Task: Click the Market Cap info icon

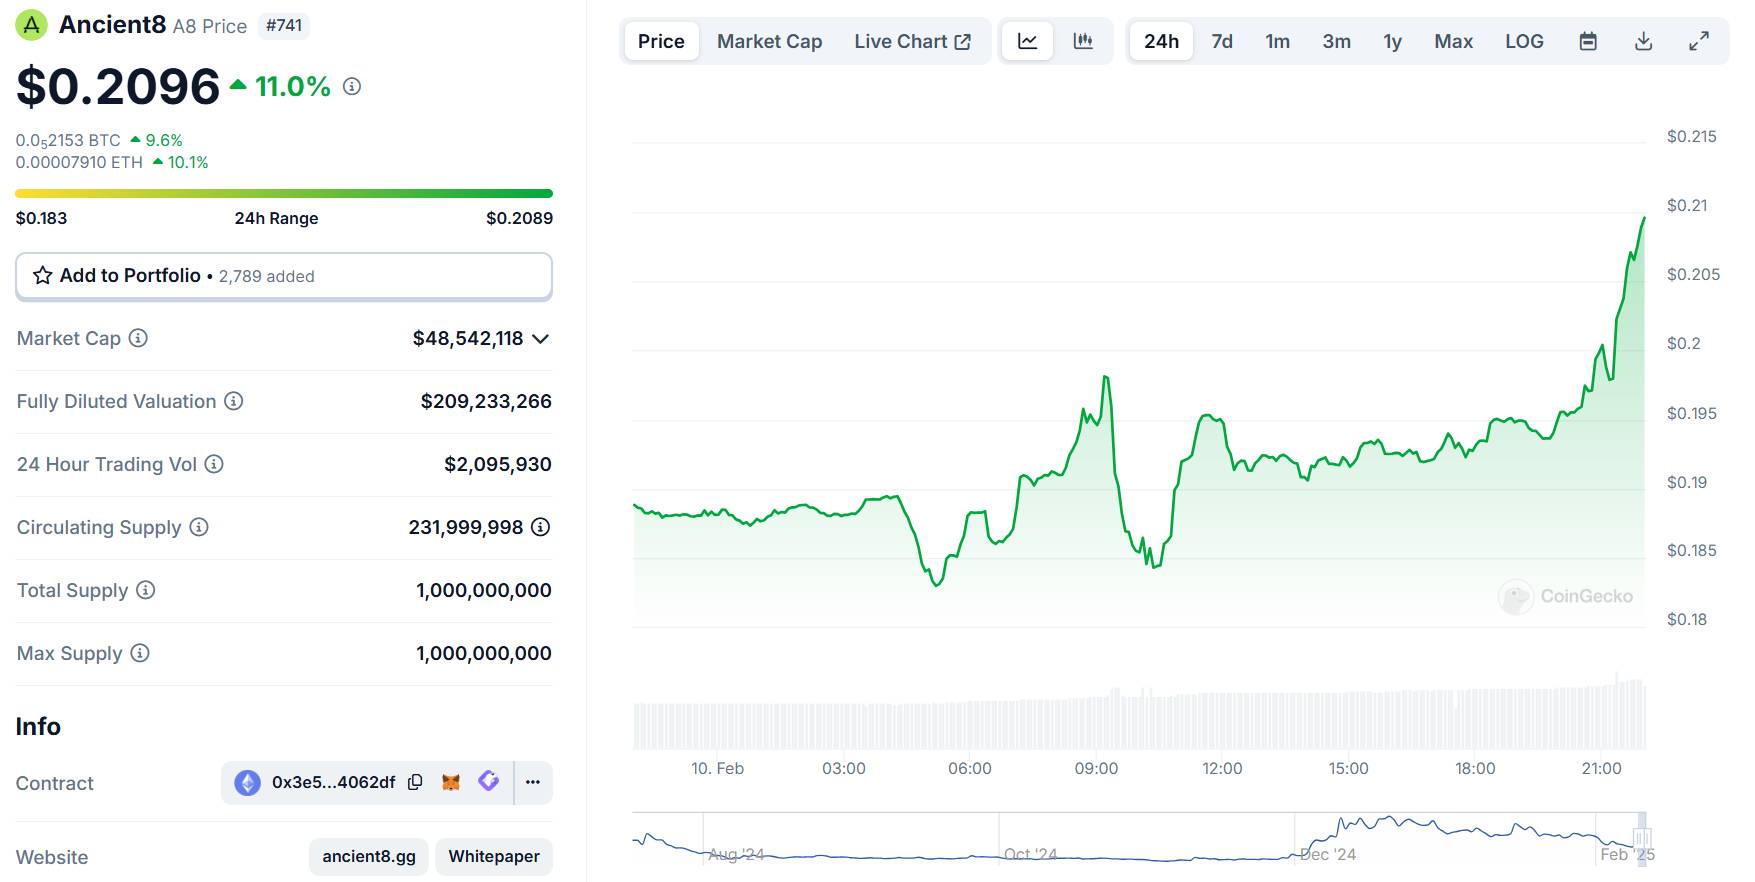Action: (x=139, y=338)
